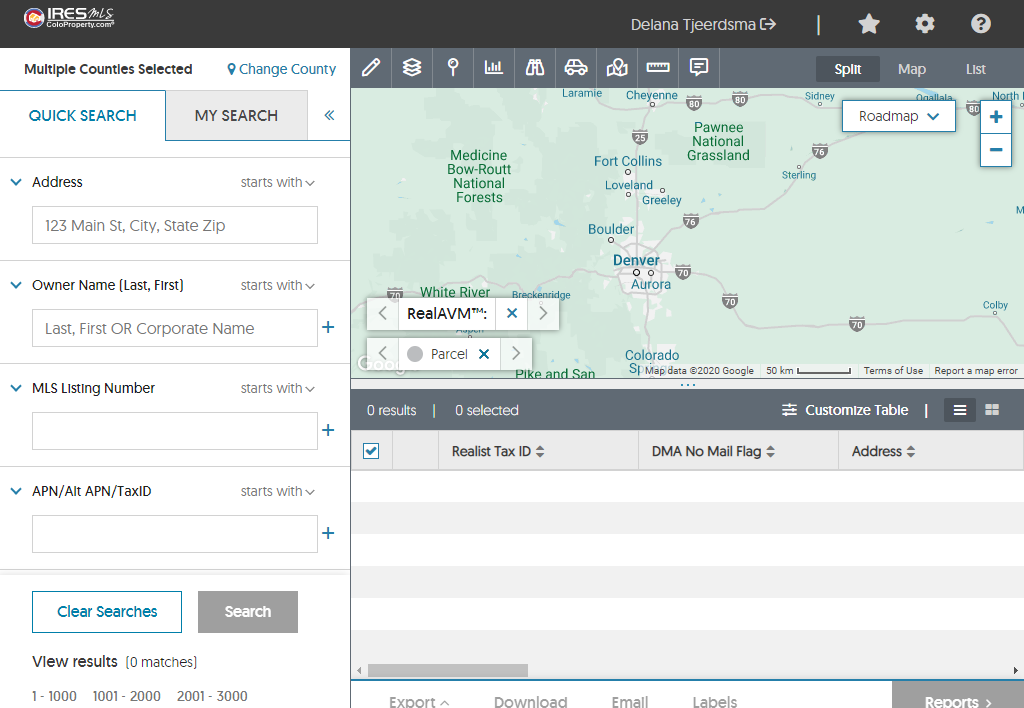
Task: Switch to list rows view
Action: (x=960, y=410)
